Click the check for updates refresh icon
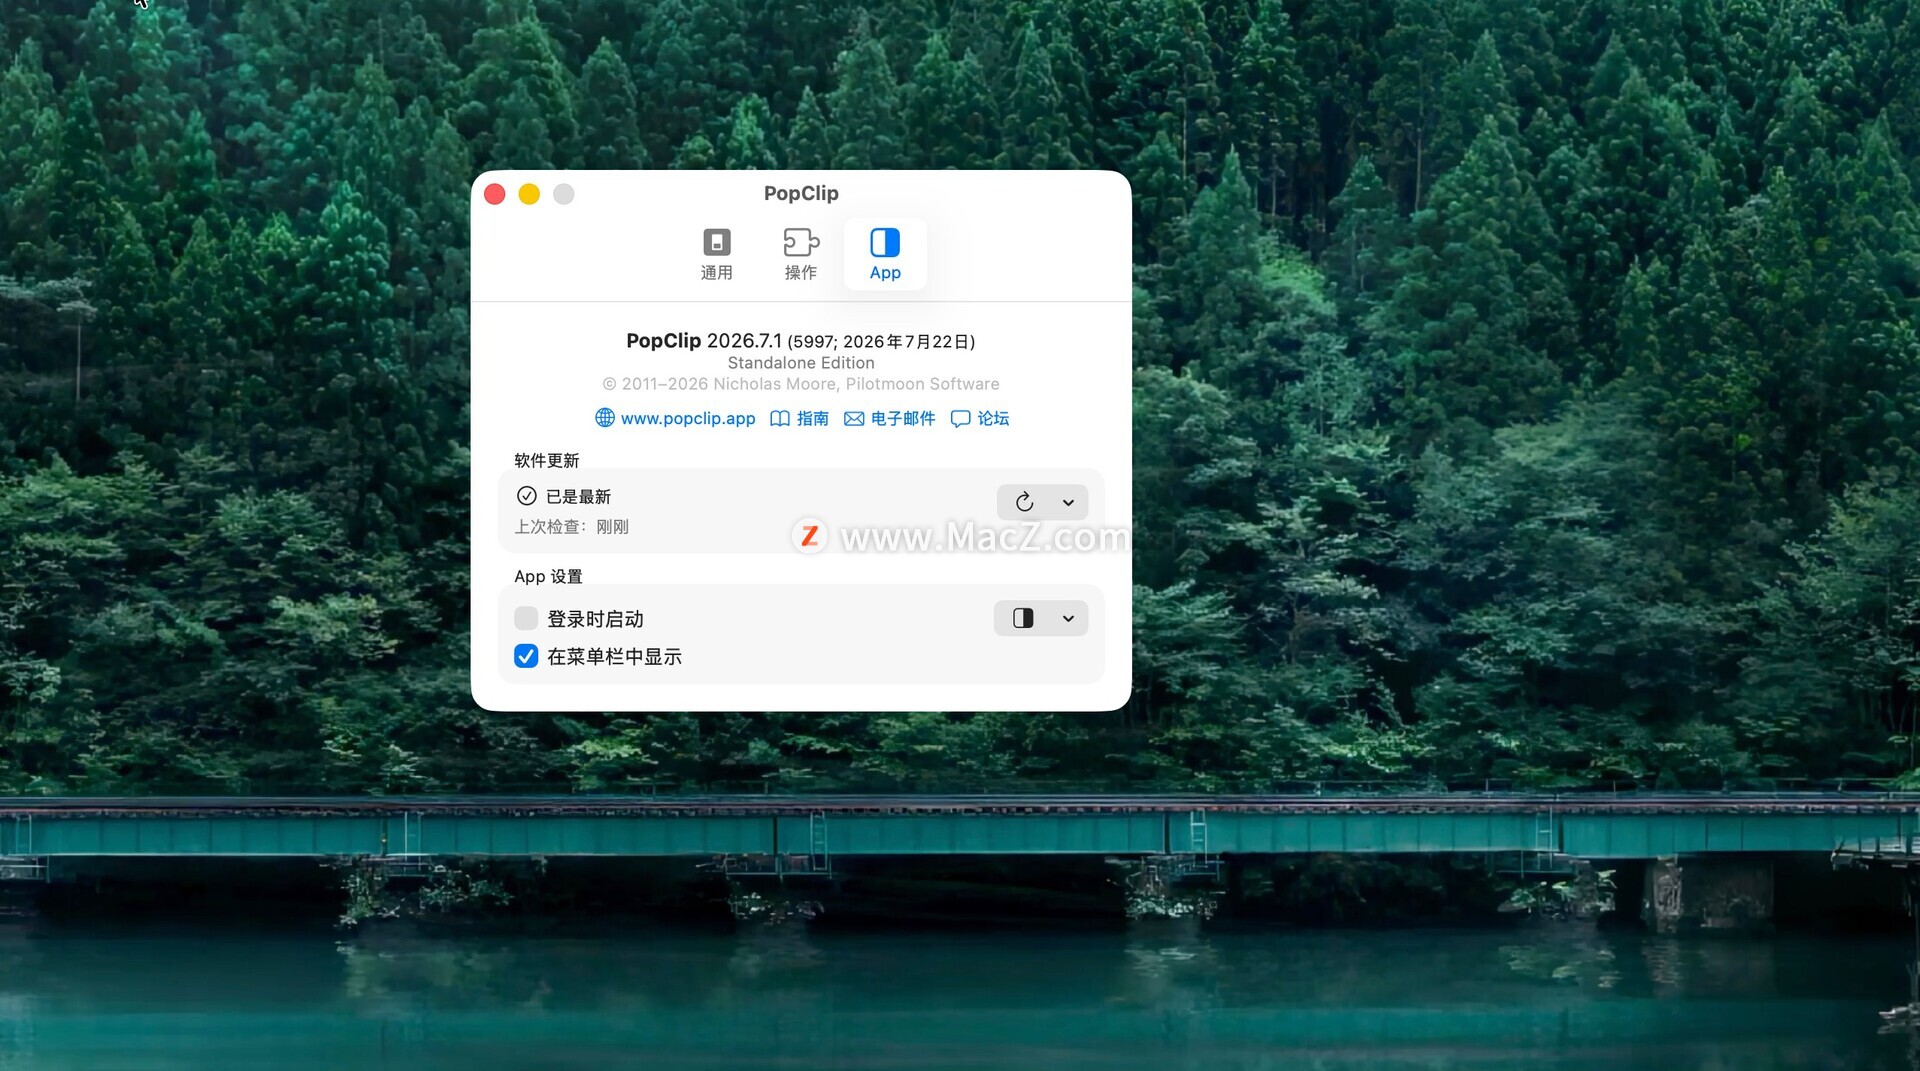The image size is (1920, 1071). point(1024,502)
